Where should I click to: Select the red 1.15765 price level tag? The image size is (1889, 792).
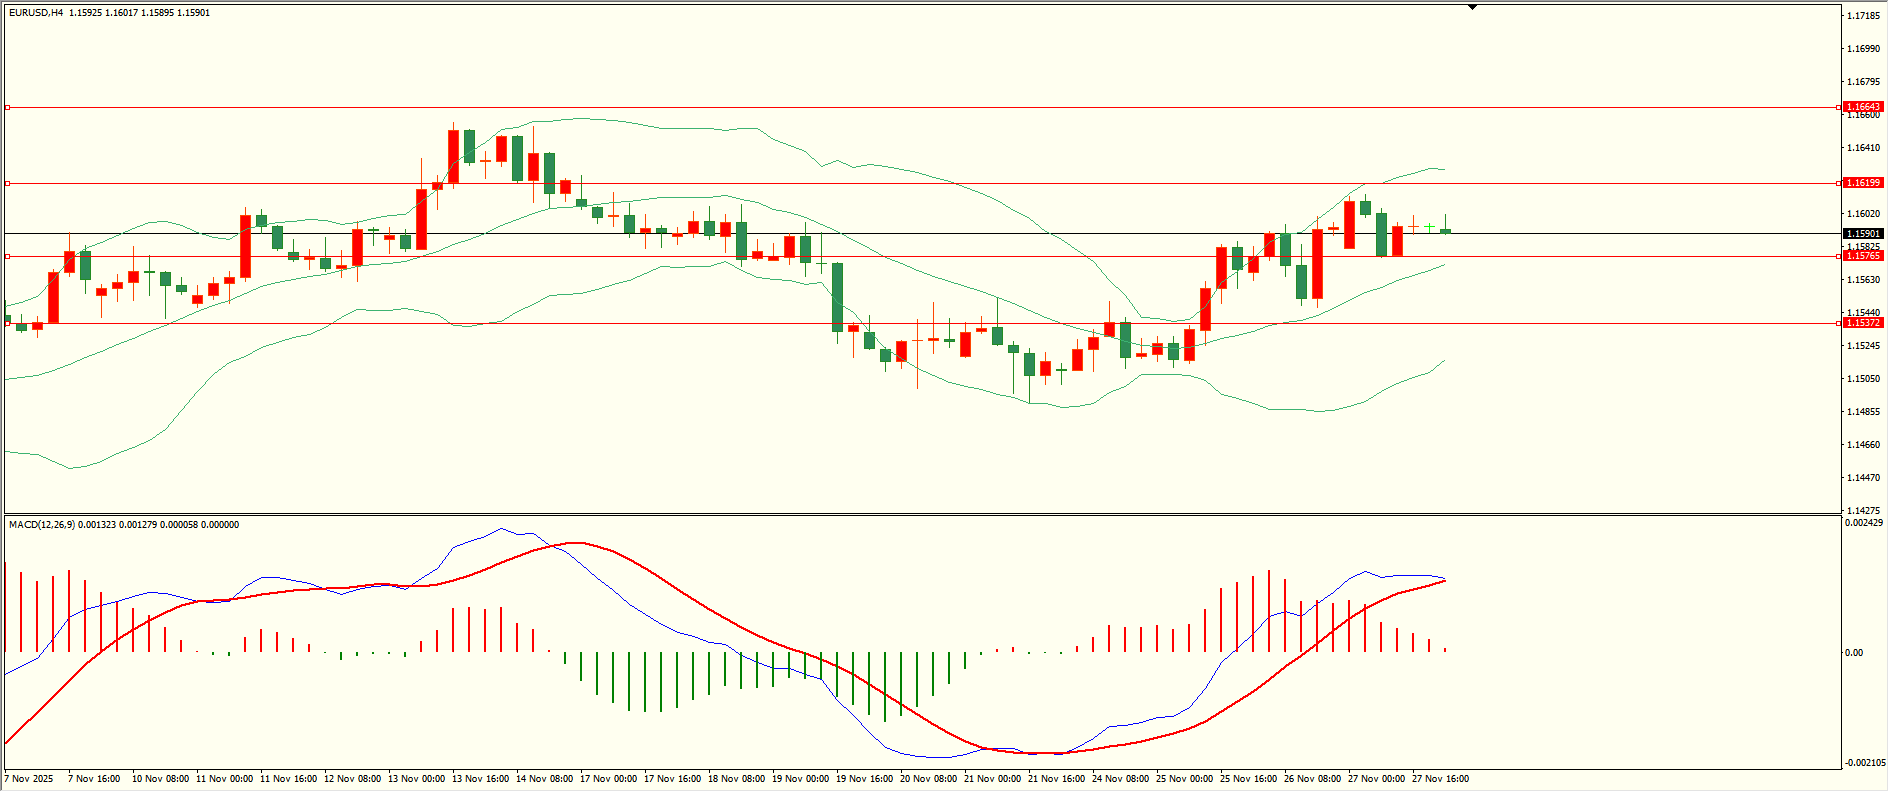1862,256
